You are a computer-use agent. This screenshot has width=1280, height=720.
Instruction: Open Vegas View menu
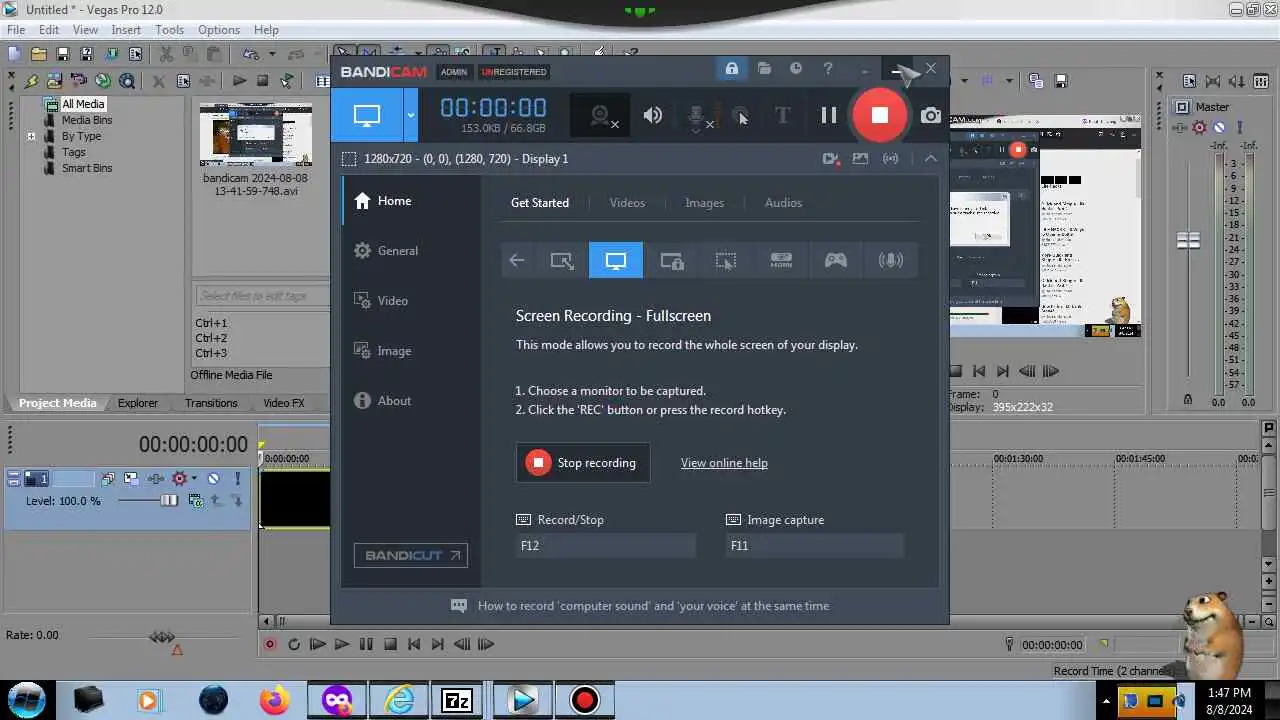85,30
